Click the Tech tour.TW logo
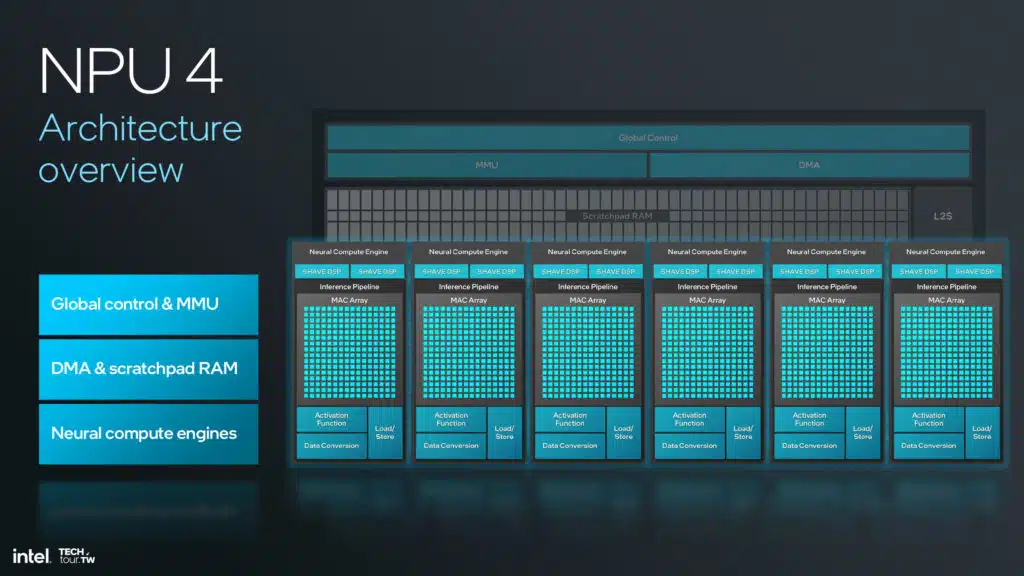This screenshot has height=576, width=1024. [x=76, y=556]
